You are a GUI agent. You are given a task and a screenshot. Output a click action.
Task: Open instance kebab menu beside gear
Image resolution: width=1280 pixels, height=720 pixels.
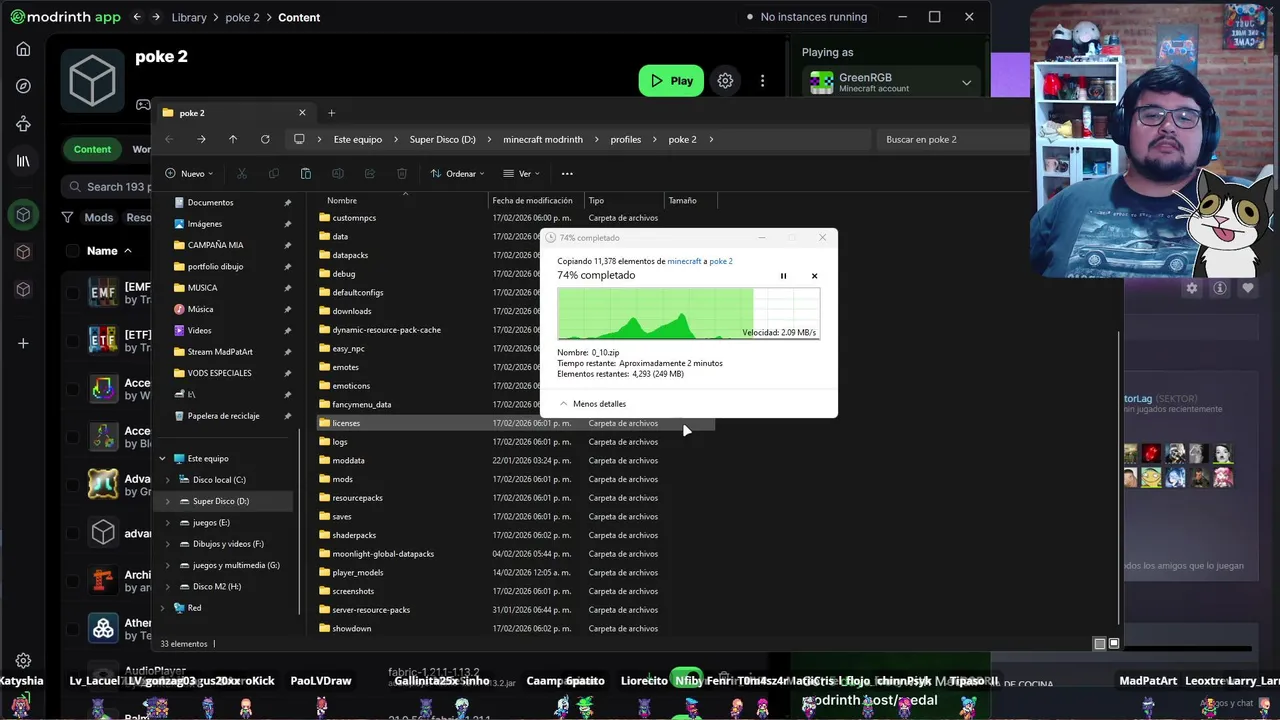(x=762, y=81)
